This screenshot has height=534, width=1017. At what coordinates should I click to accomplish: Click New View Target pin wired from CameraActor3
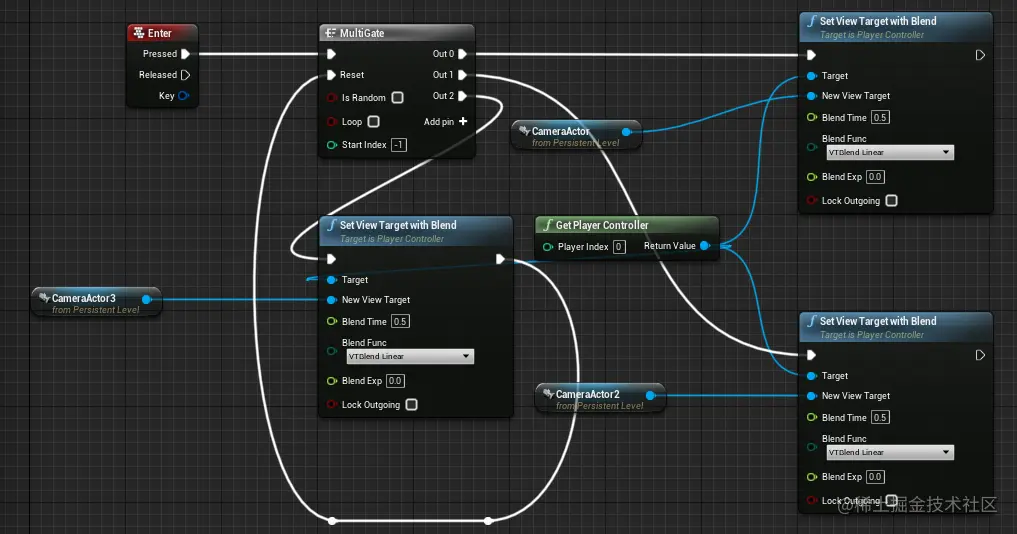click(331, 300)
